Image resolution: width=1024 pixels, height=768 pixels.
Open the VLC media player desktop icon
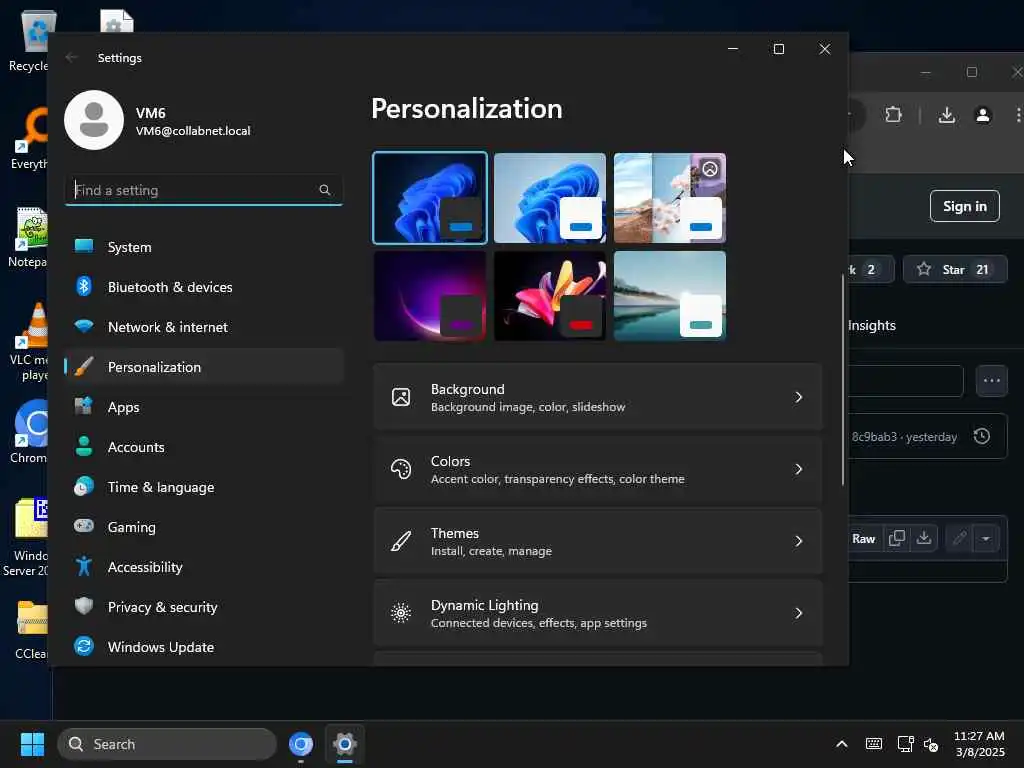coord(31,342)
